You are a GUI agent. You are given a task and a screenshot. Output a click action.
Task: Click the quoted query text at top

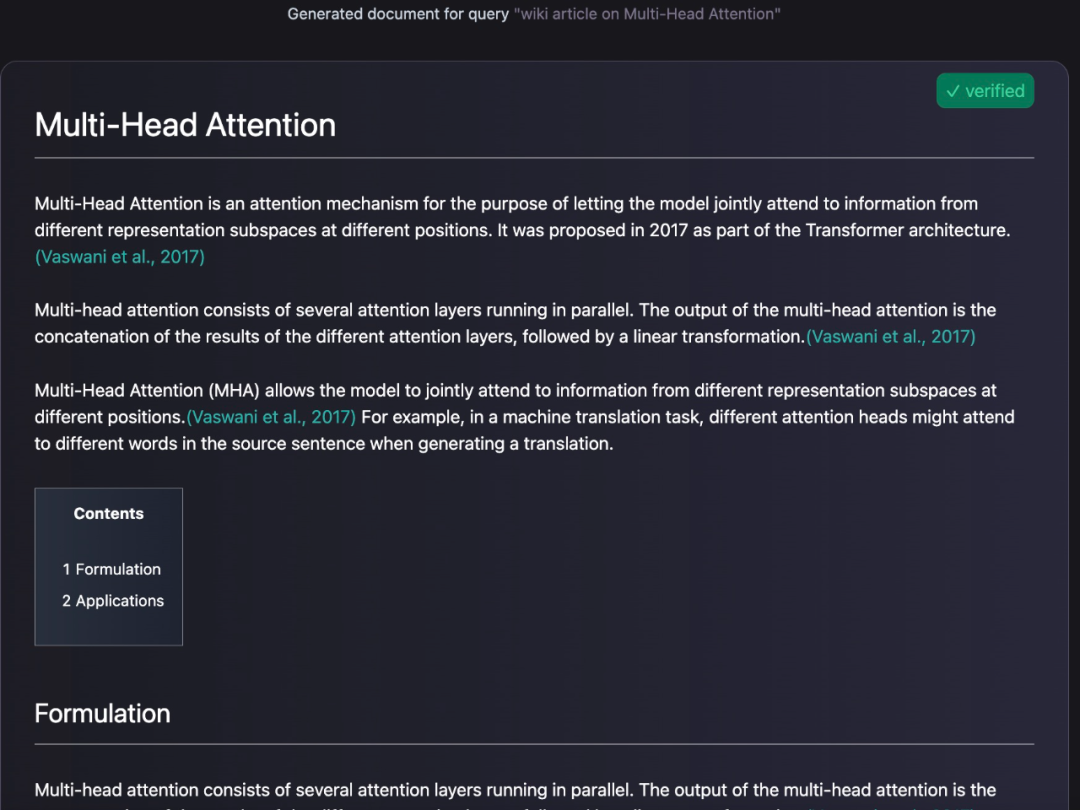tap(647, 14)
